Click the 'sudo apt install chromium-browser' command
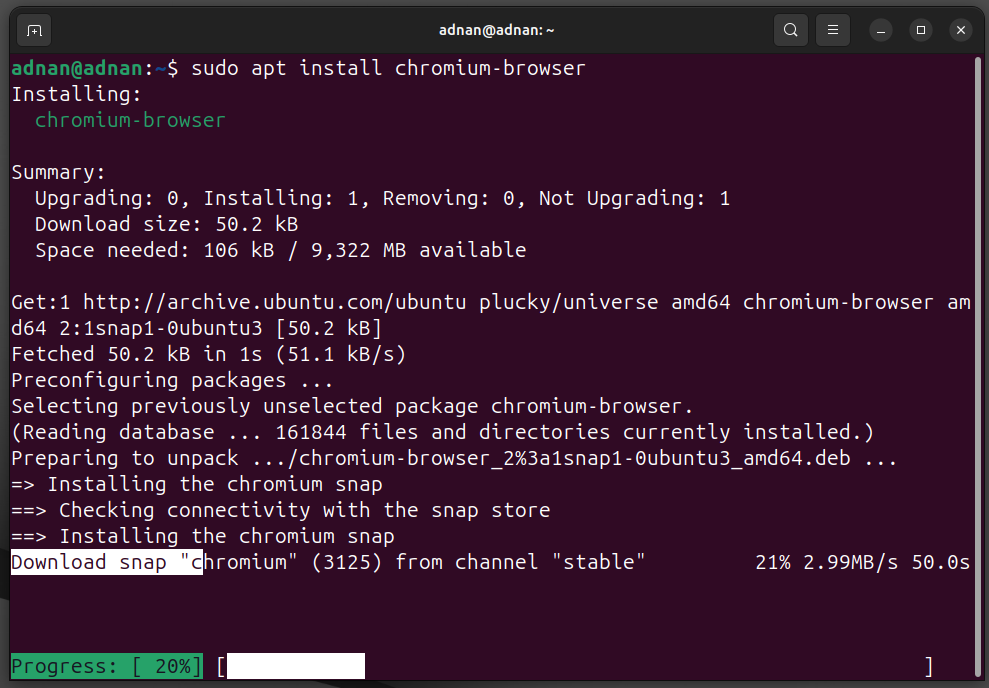 tap(389, 68)
